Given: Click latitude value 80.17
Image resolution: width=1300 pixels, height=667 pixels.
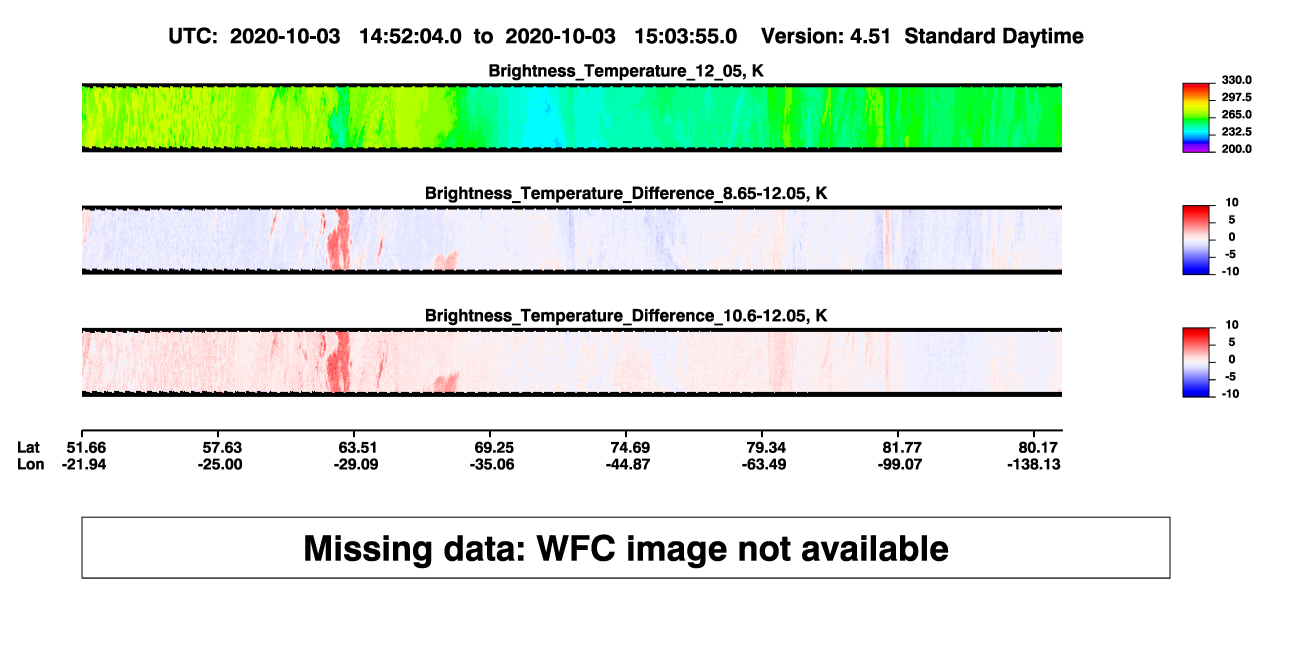Looking at the screenshot, I should click(1039, 447).
